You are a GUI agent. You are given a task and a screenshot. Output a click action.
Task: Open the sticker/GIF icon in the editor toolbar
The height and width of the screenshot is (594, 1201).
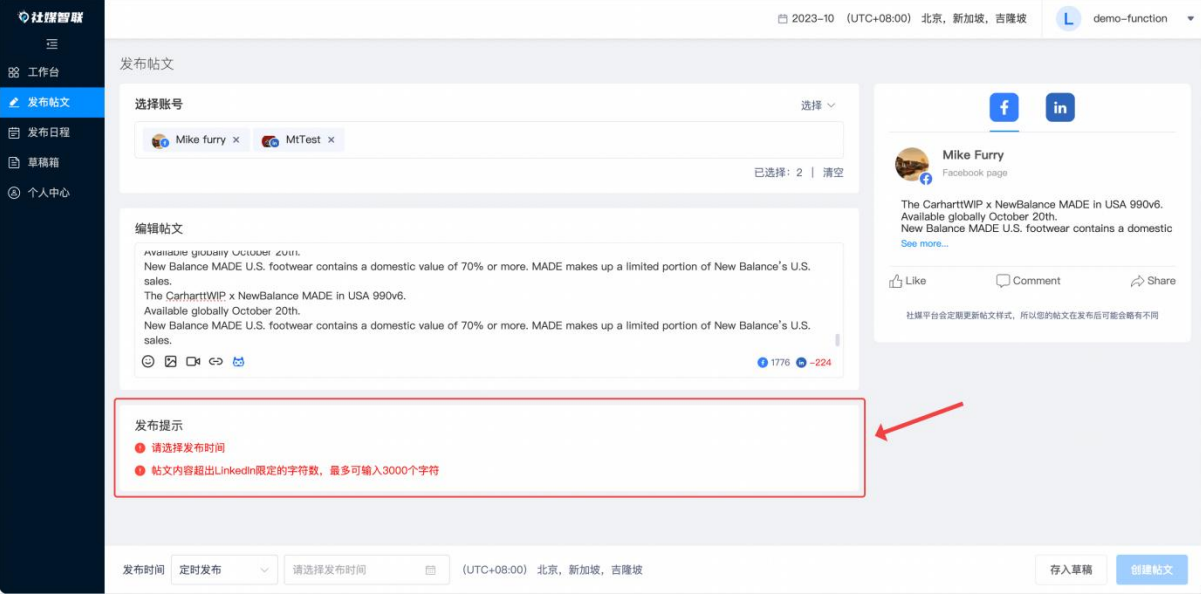coord(239,361)
